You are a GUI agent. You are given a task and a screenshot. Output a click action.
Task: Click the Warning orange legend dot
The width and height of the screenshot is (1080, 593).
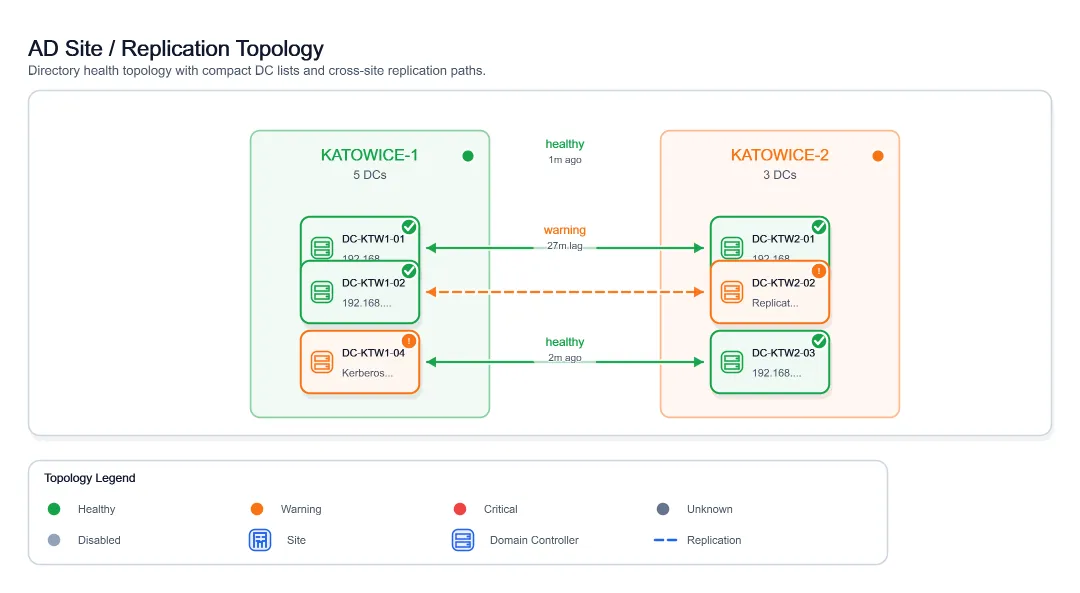[x=257, y=509]
